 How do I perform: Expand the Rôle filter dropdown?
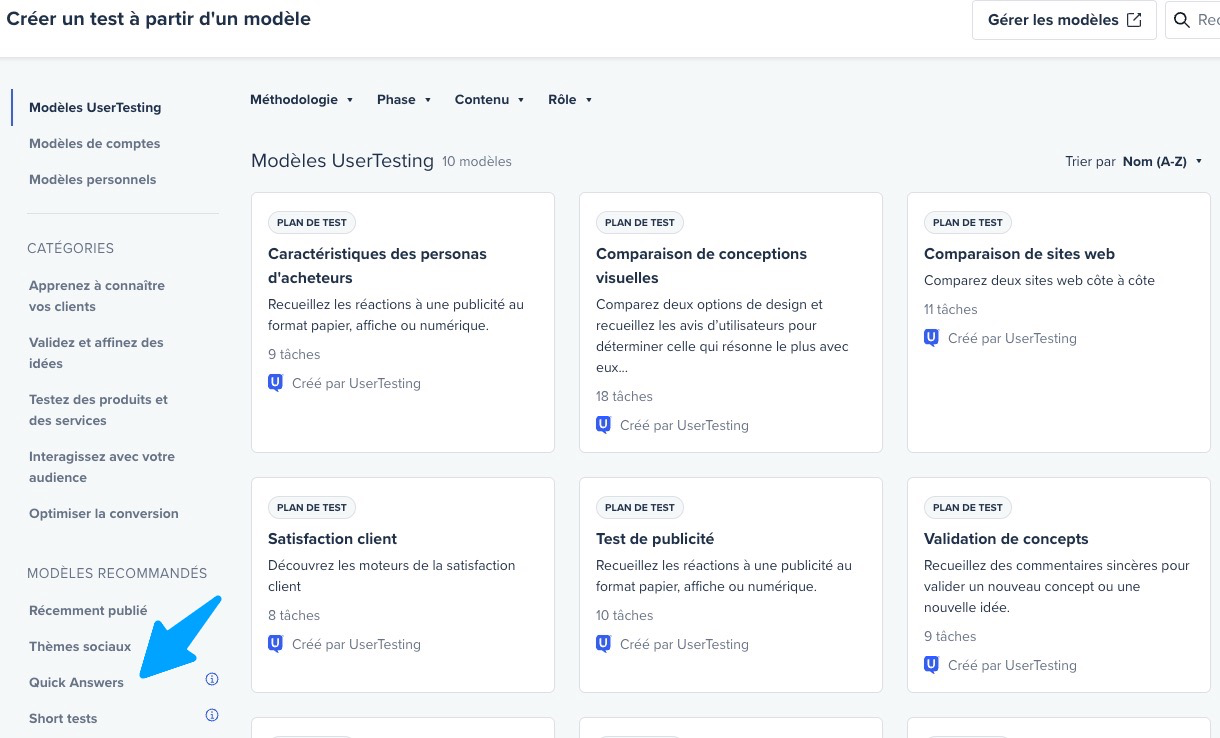coord(571,100)
